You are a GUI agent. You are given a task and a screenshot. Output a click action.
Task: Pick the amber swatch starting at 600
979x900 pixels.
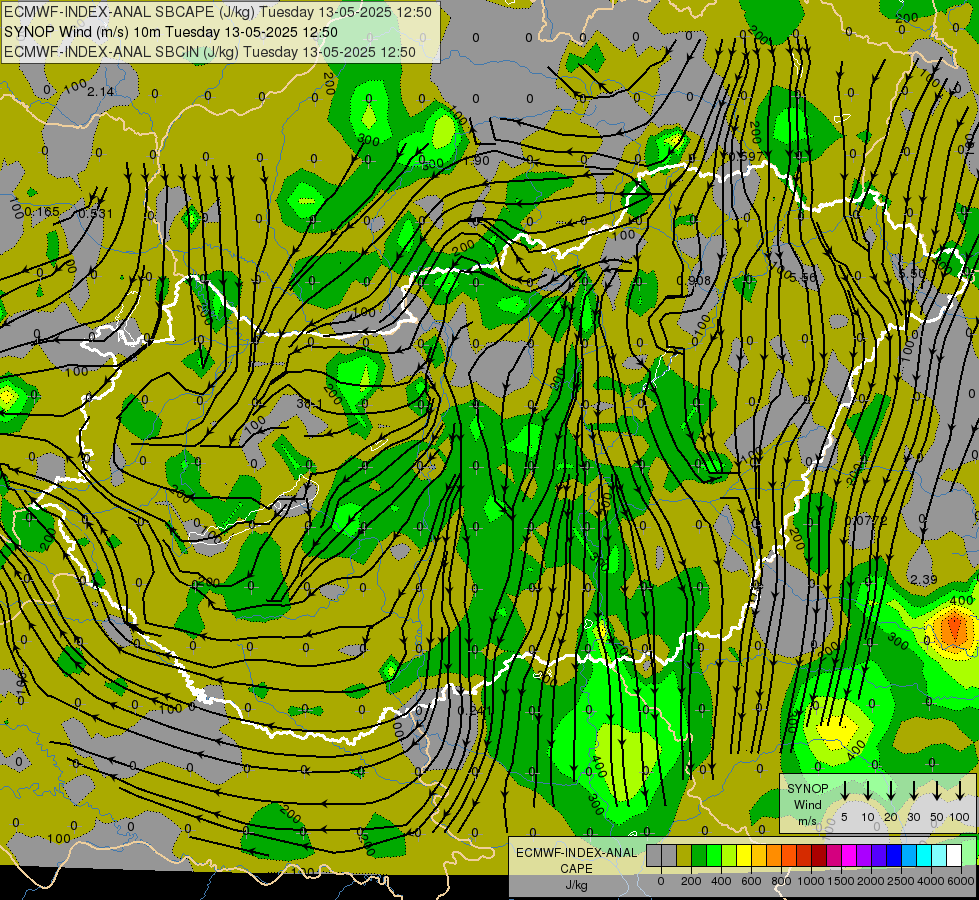759,855
